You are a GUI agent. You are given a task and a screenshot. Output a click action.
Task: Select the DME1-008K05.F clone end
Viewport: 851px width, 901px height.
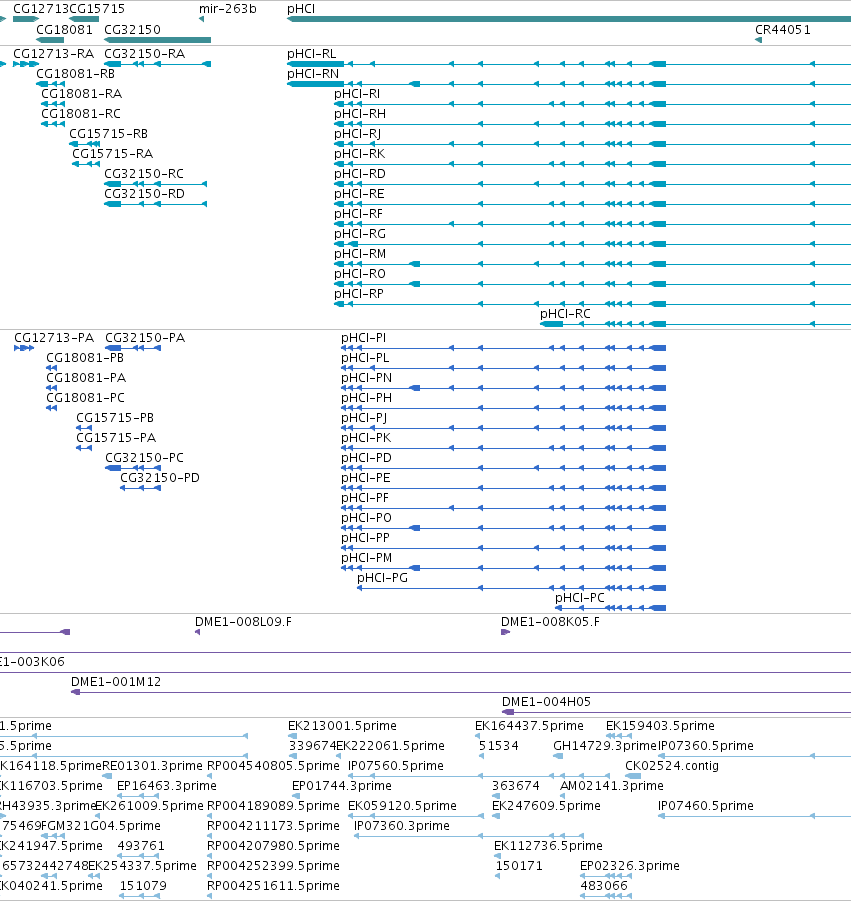[550, 622]
